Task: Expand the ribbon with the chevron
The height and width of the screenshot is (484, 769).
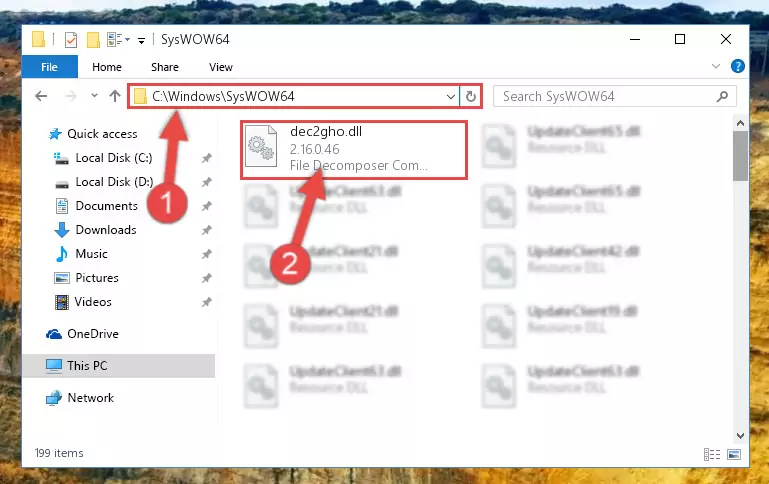Action: click(716, 66)
